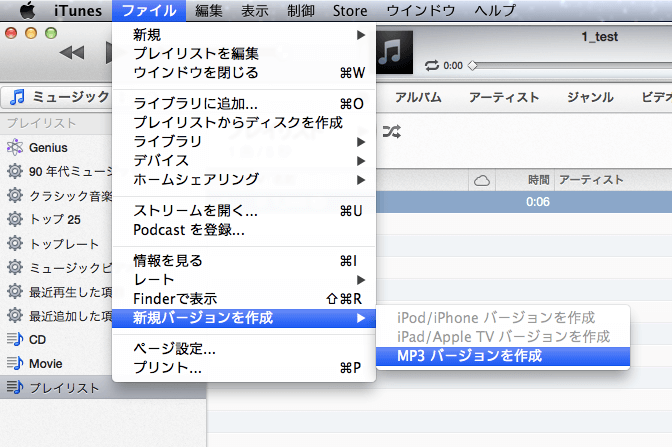The height and width of the screenshot is (447, 672).
Task: Open the ウインドウ menu
Action: tap(420, 10)
